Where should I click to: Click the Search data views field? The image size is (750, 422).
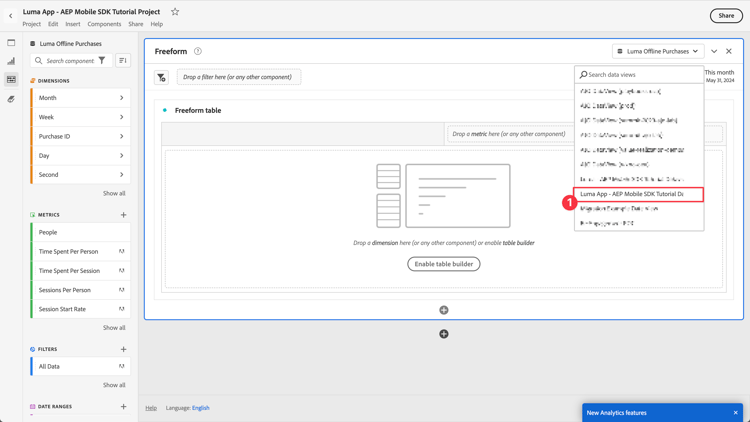click(639, 75)
